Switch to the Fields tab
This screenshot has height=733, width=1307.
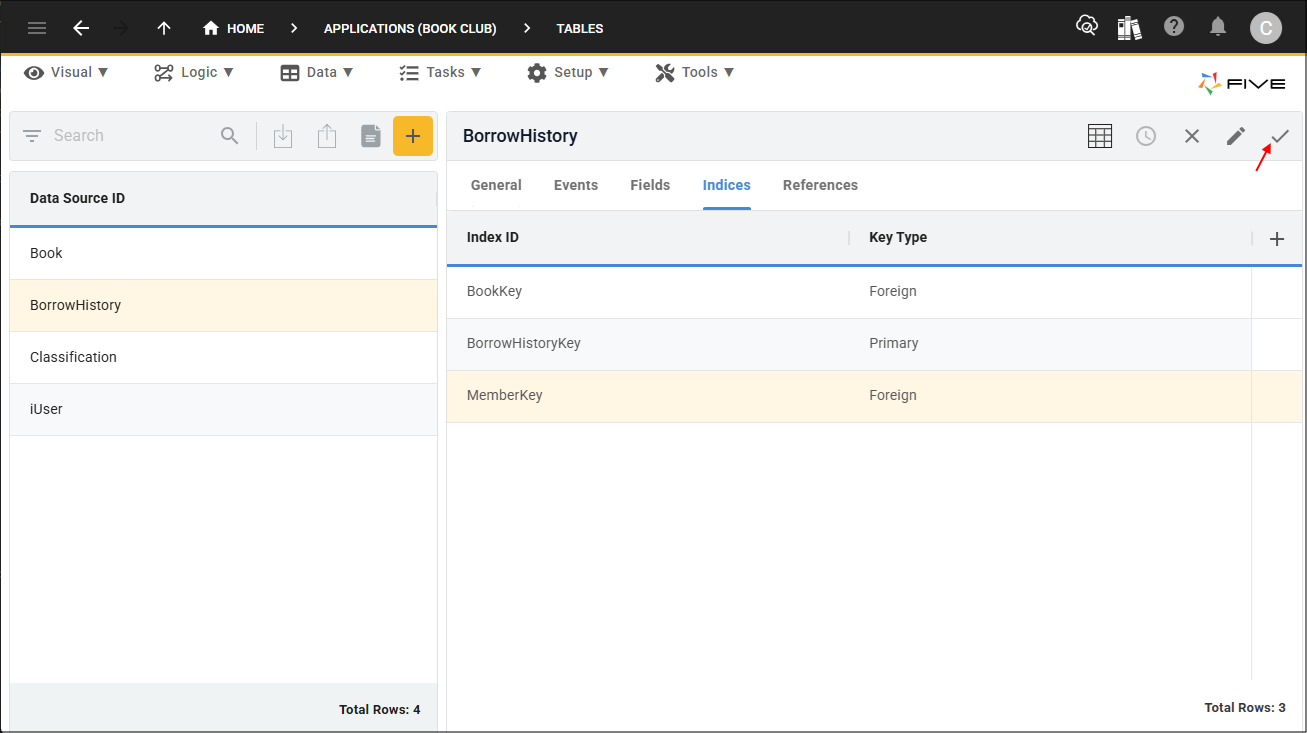[x=650, y=185]
